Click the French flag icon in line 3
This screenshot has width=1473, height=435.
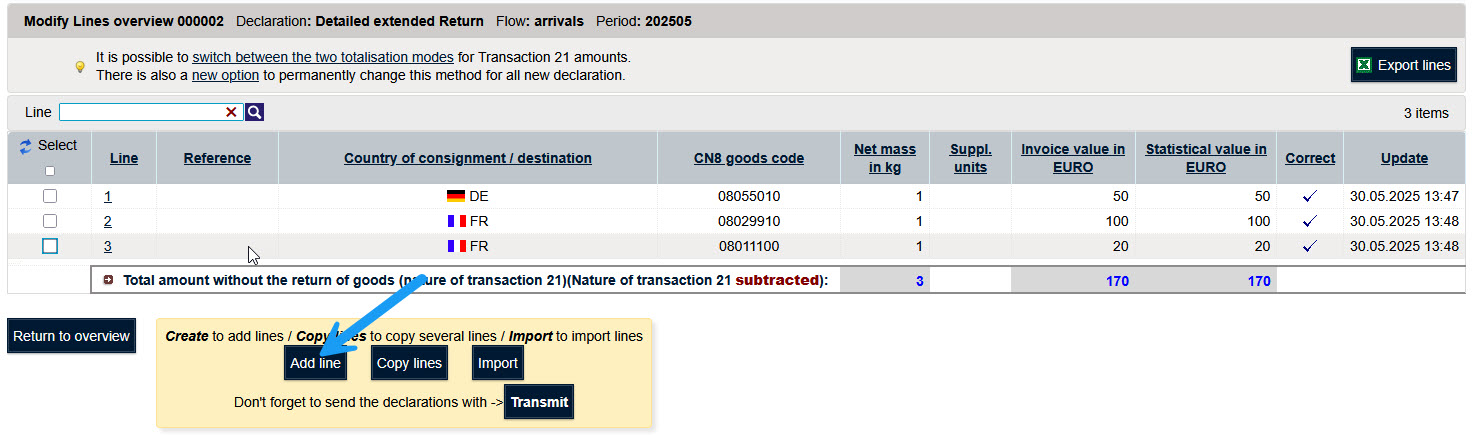coord(456,246)
